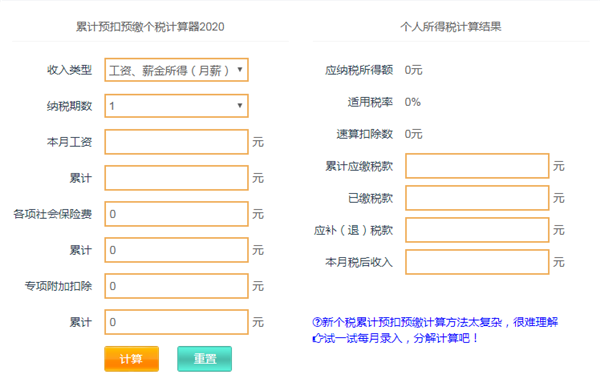Image resolution: width=600 pixels, height=390 pixels.
Task: Click the 各项社会保险费 input field
Action: pos(176,214)
